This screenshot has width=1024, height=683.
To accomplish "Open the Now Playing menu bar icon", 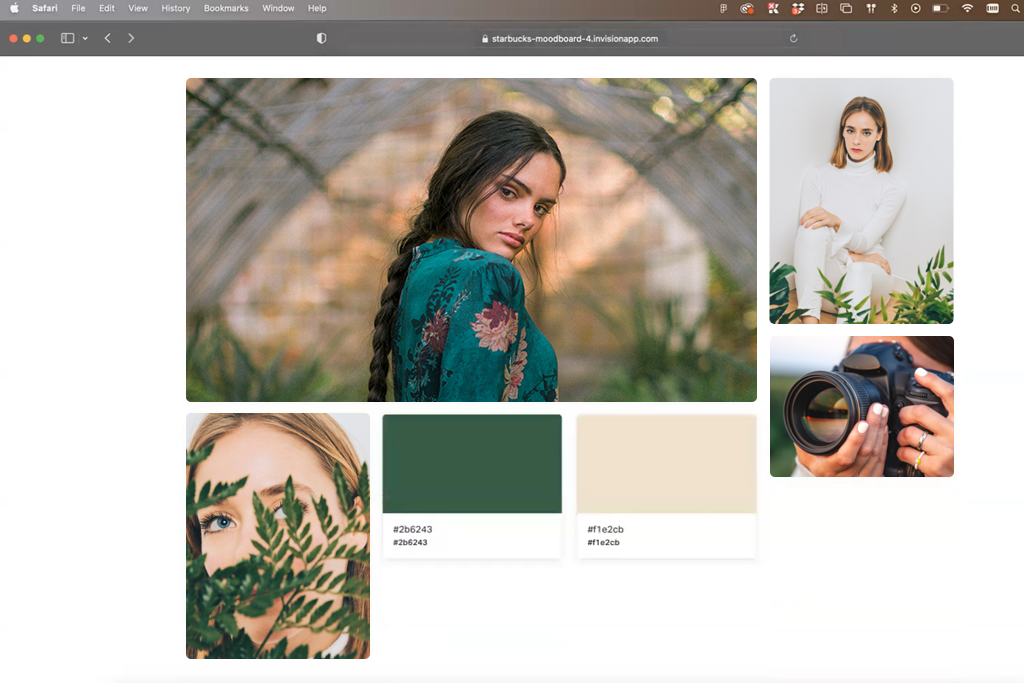I will [916, 8].
